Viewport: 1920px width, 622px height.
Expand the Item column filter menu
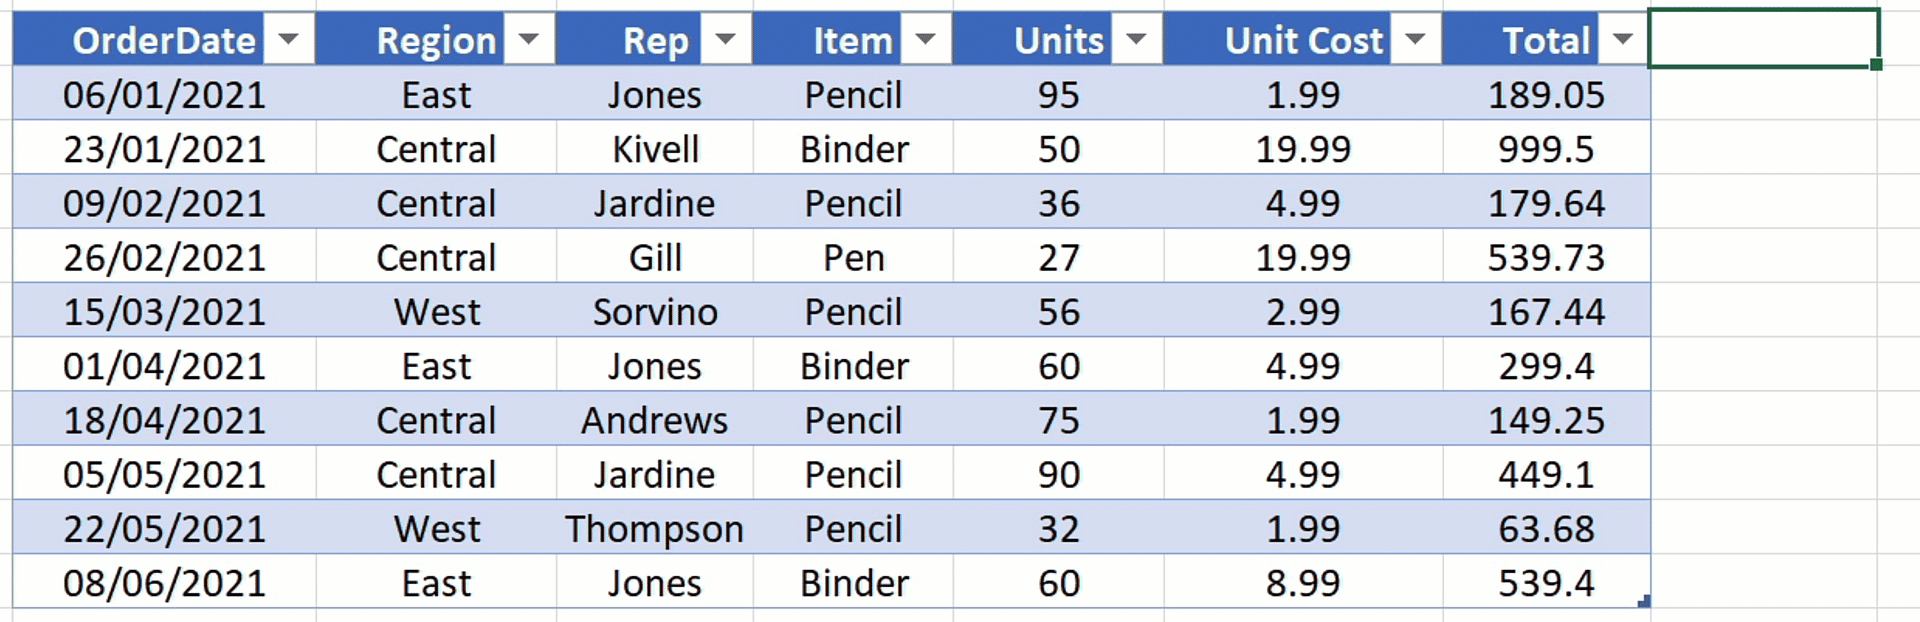point(926,40)
